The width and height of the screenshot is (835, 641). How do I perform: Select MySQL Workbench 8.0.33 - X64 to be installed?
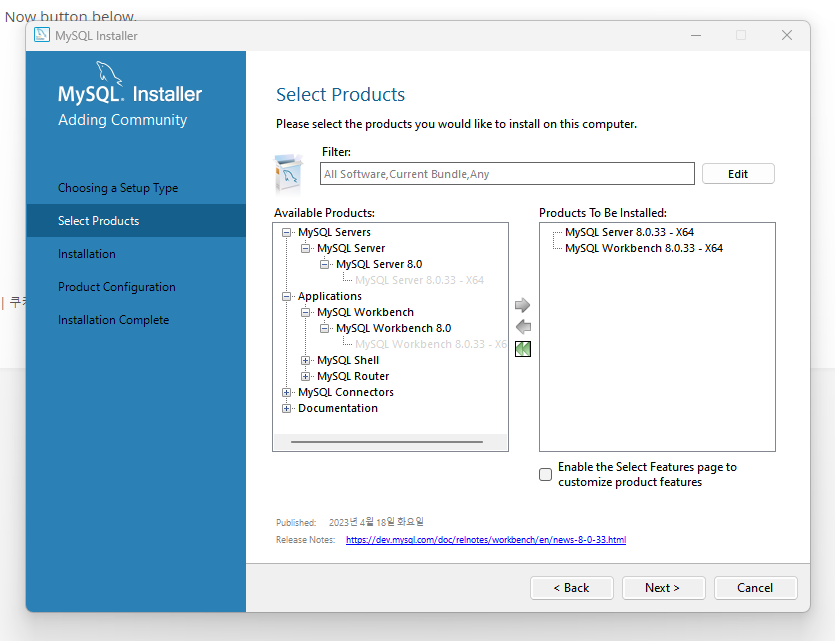coord(643,248)
